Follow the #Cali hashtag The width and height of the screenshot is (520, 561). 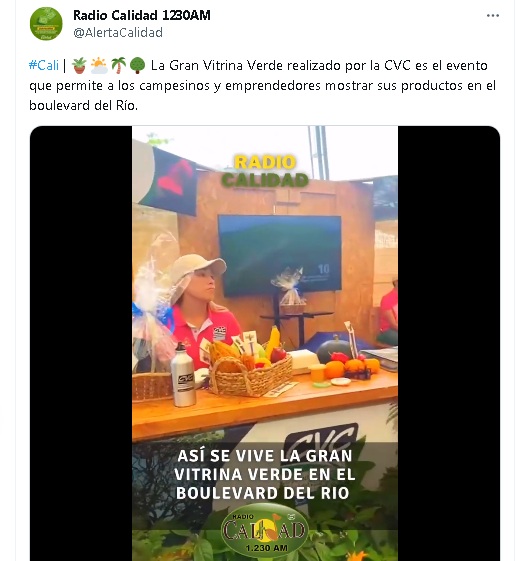[44, 65]
